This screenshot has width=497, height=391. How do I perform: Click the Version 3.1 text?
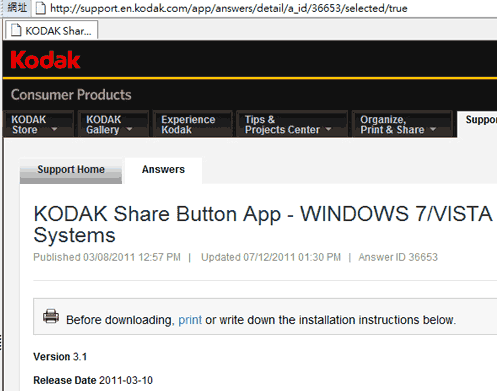click(x=60, y=357)
